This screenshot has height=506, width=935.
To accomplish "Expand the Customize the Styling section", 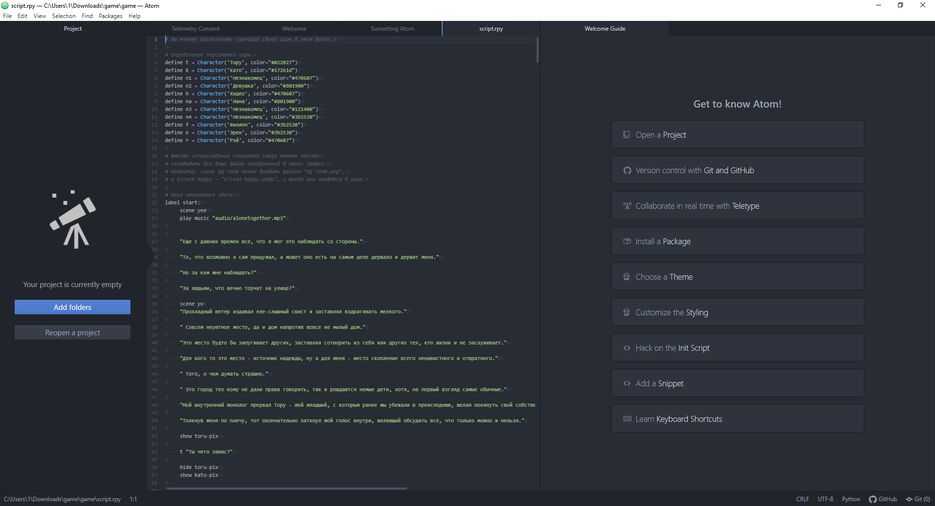I will [737, 312].
